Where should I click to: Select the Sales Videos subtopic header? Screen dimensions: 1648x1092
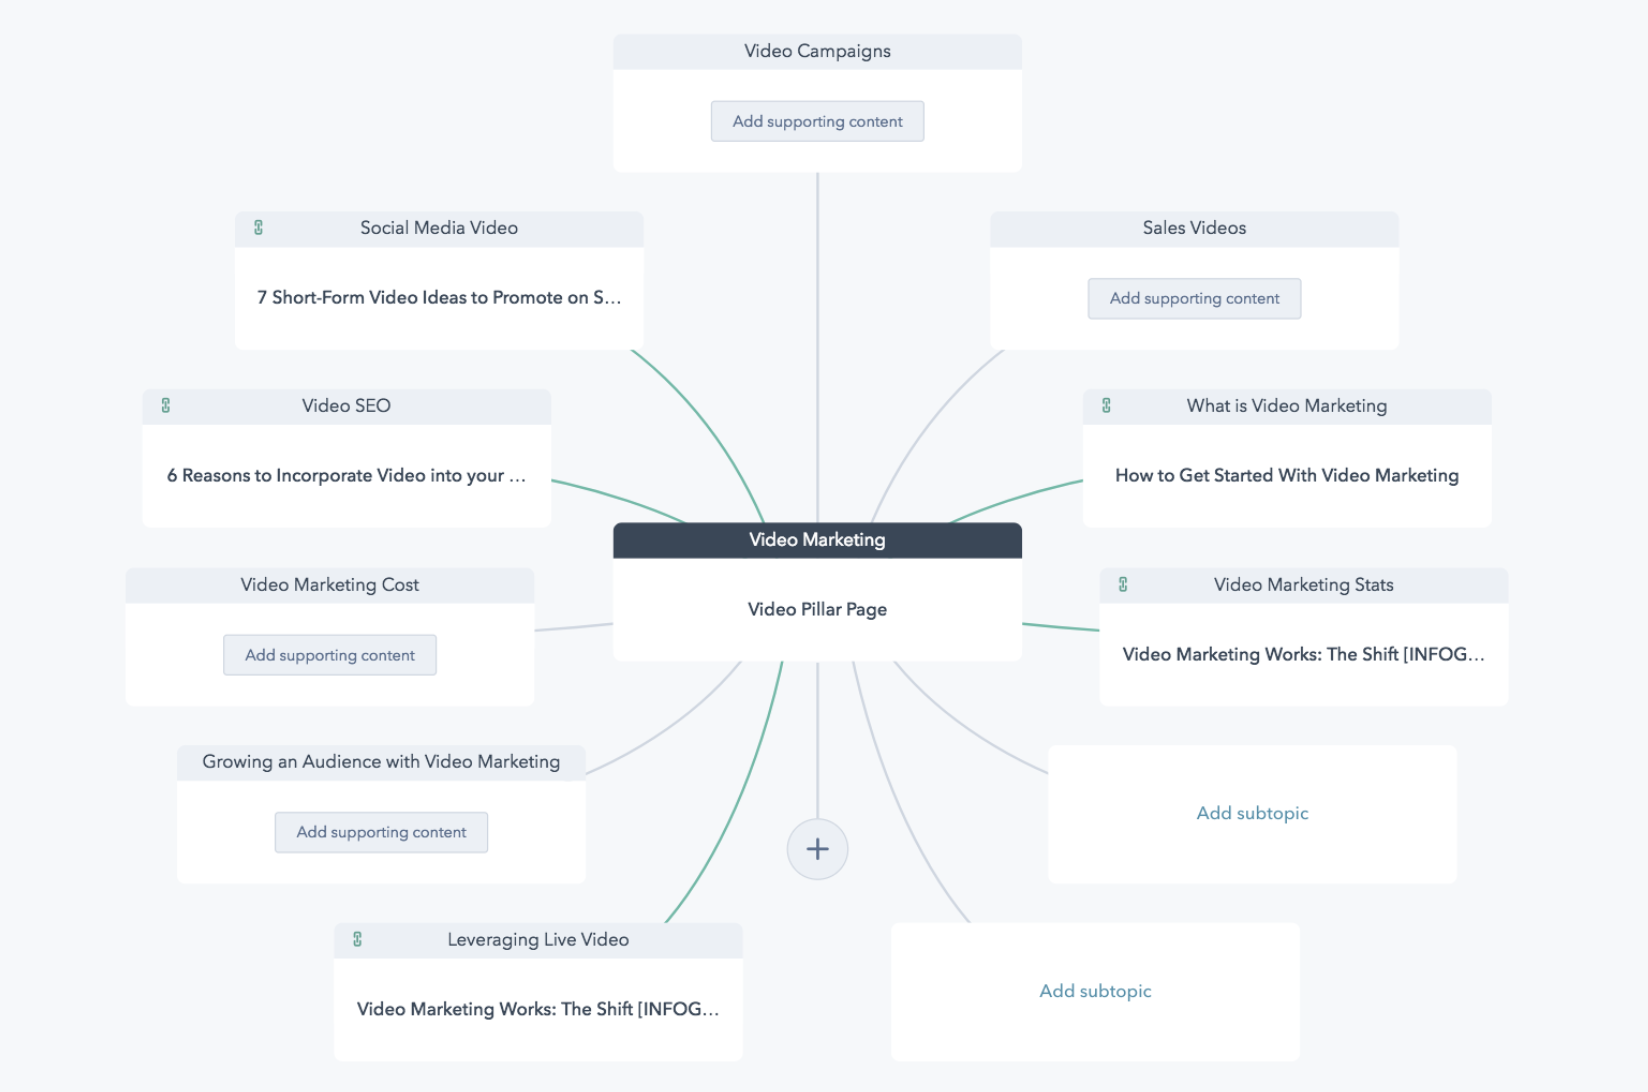(x=1194, y=229)
